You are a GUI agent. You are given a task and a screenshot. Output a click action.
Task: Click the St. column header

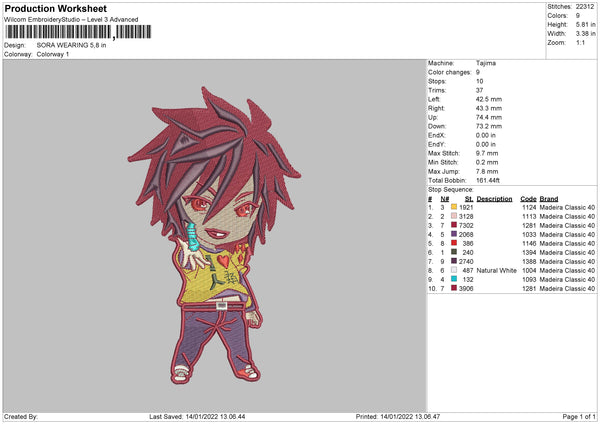click(x=469, y=199)
